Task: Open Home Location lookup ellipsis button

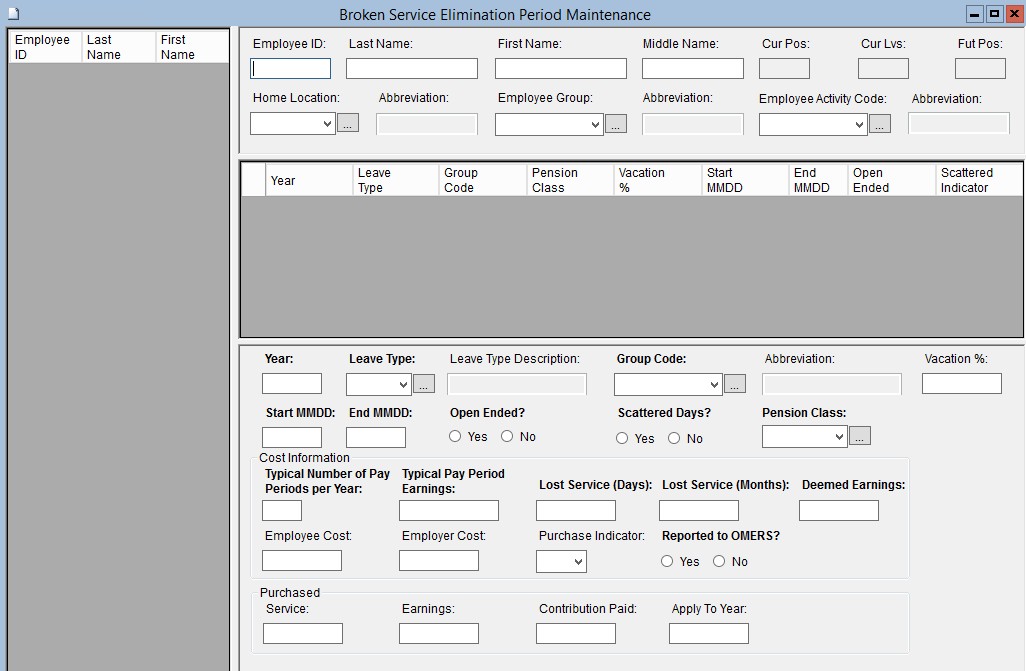Action: coord(347,124)
